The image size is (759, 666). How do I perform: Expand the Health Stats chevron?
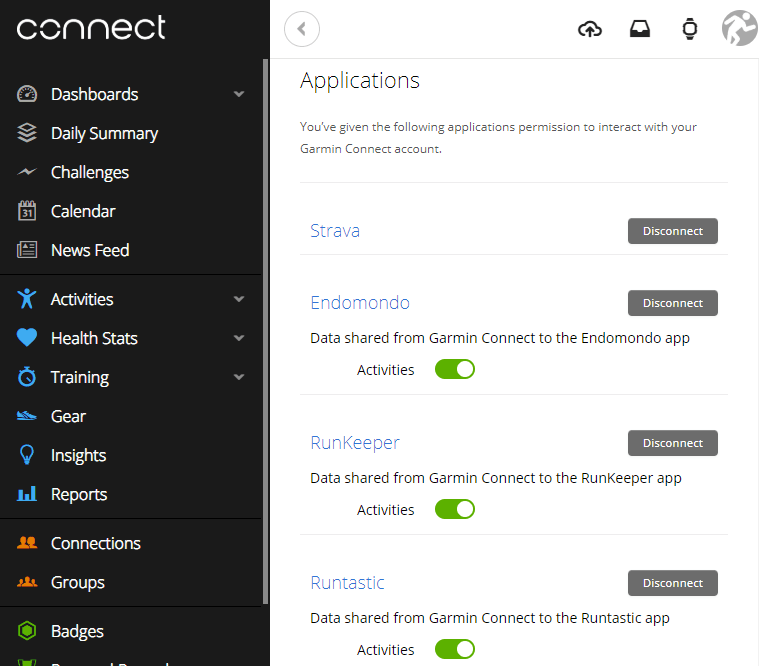tap(239, 338)
